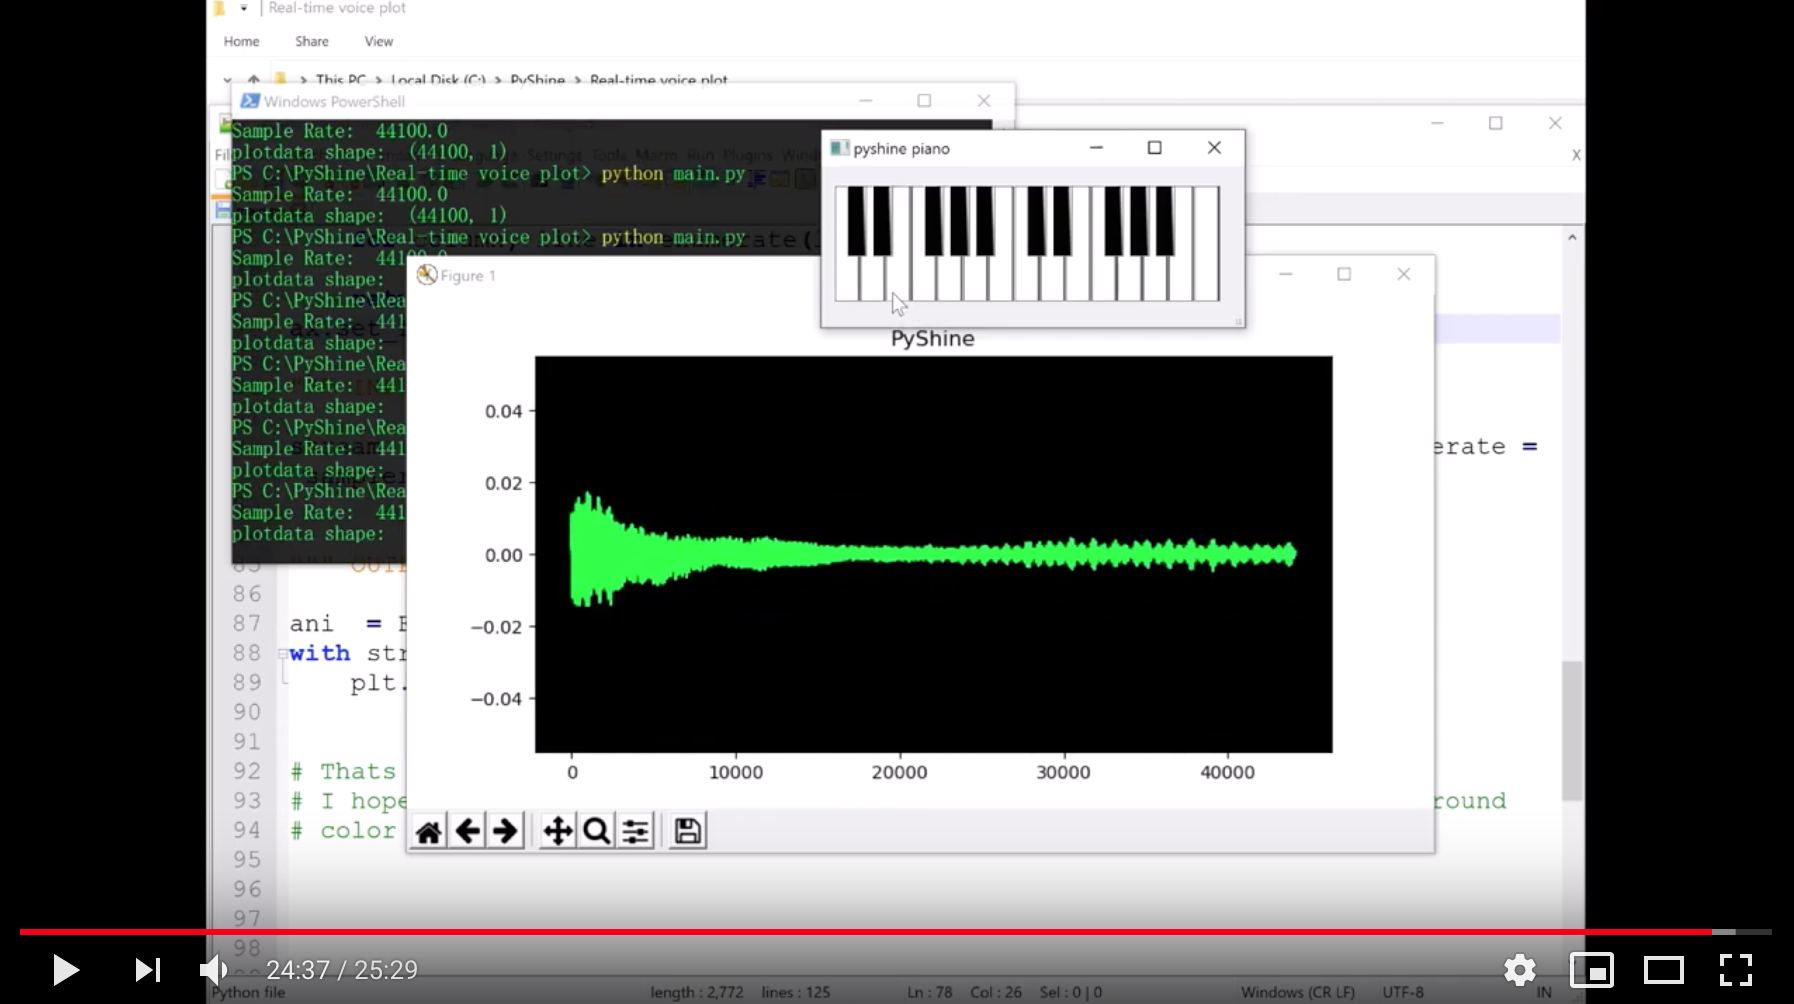The image size is (1794, 1004).
Task: Click the editor scrollbar up arrow
Action: coord(1572,238)
